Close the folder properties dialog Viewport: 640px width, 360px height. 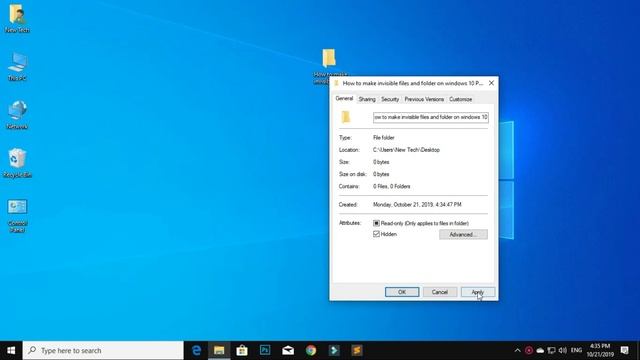[x=491, y=83]
